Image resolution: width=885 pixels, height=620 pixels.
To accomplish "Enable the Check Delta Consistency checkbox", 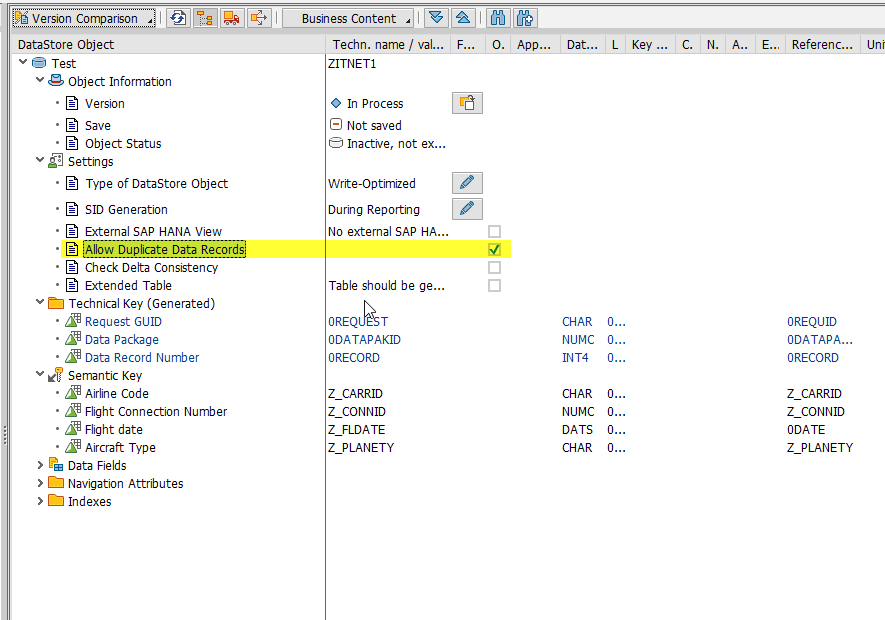I will pyautogui.click(x=494, y=267).
